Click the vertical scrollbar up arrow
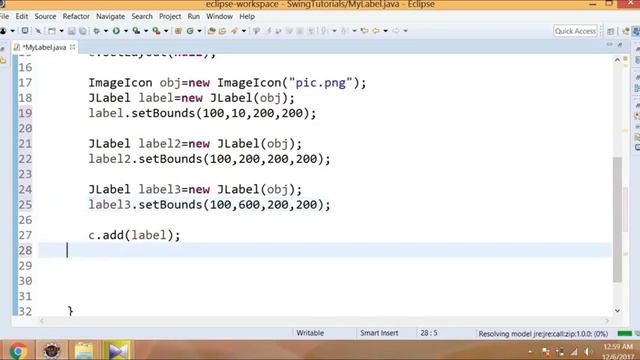 (617, 60)
